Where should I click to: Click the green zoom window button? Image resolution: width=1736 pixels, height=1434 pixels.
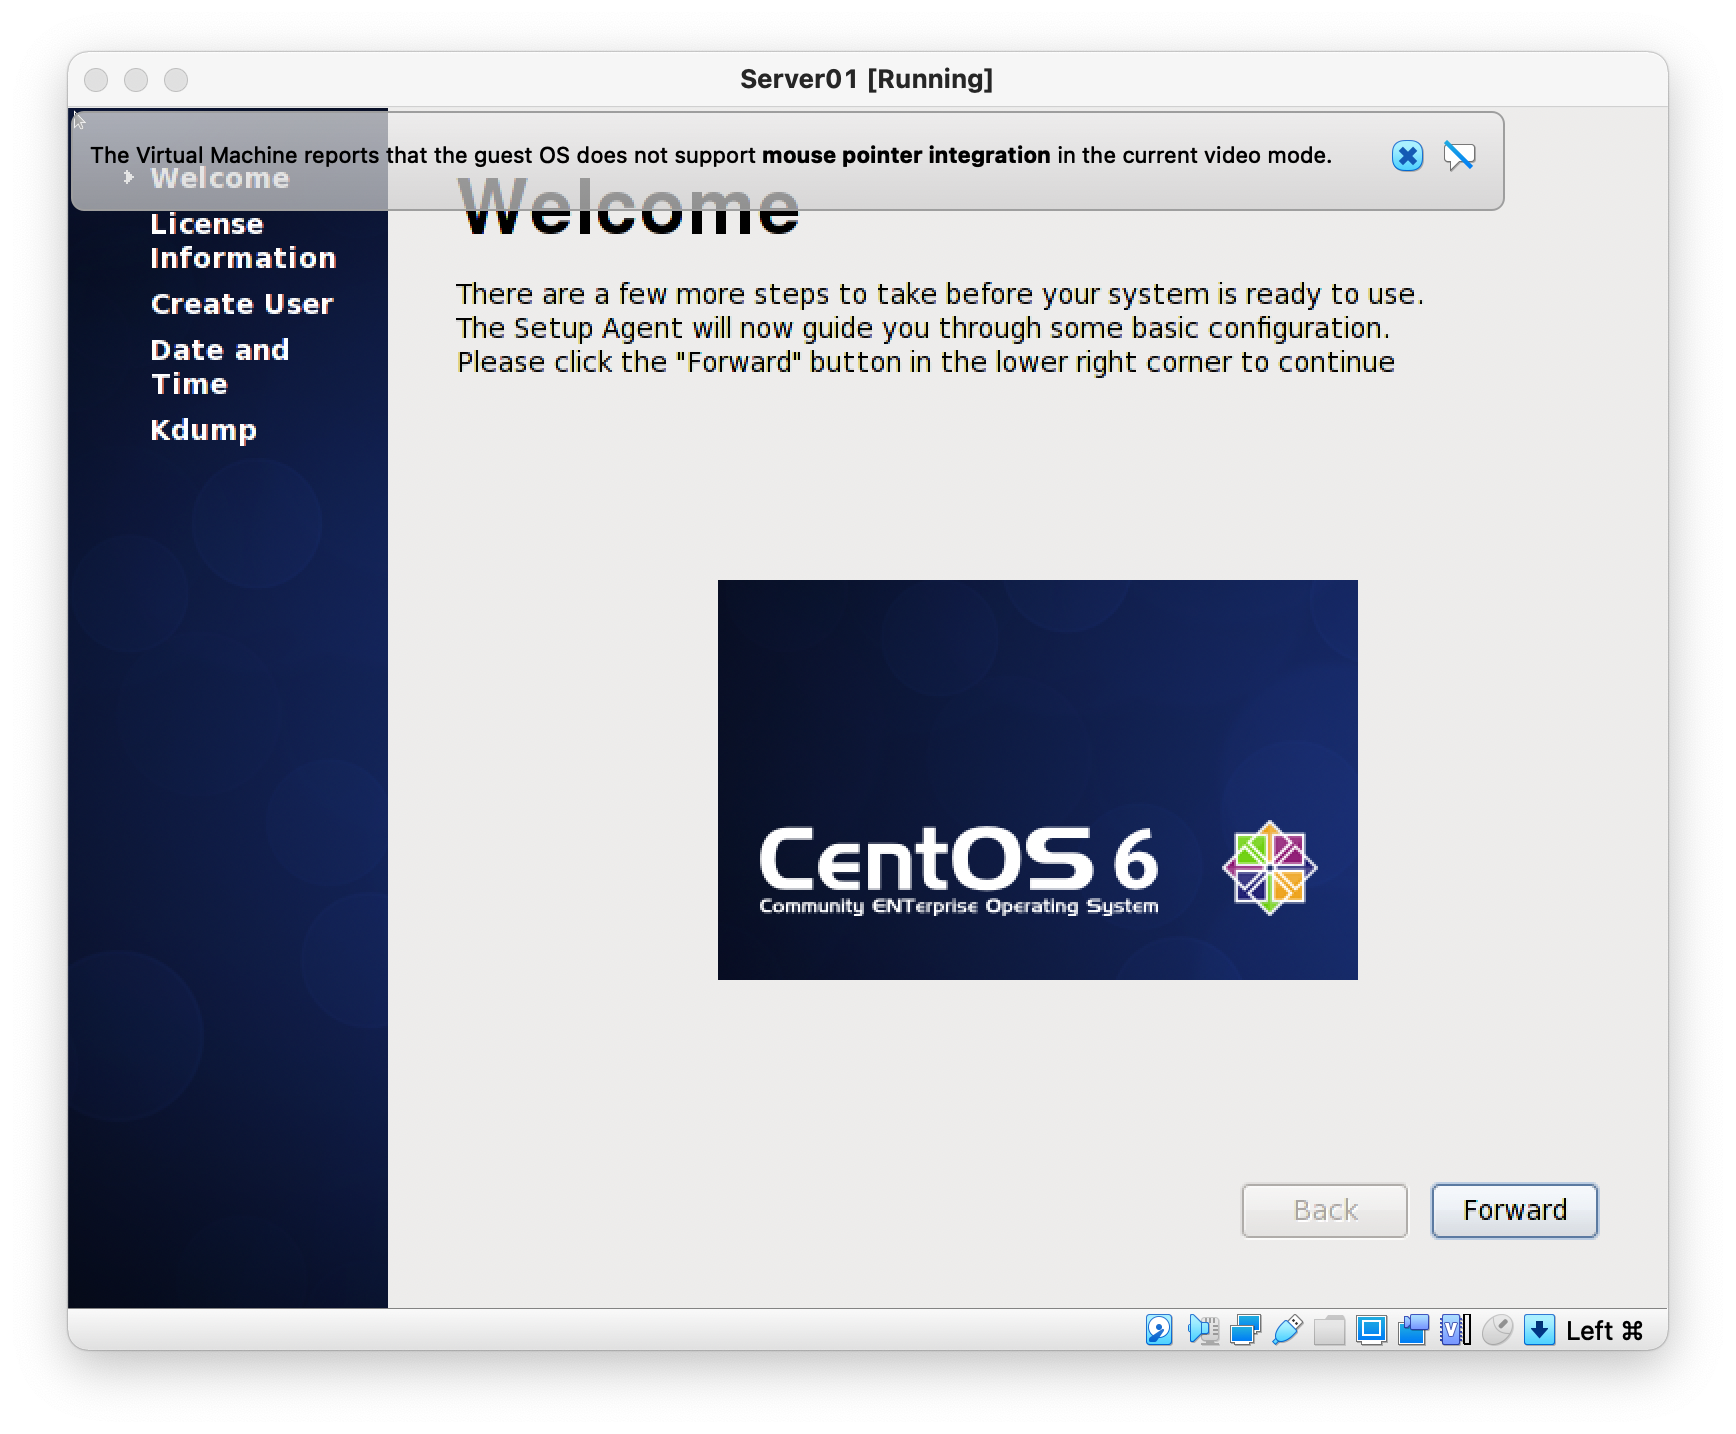pos(176,80)
